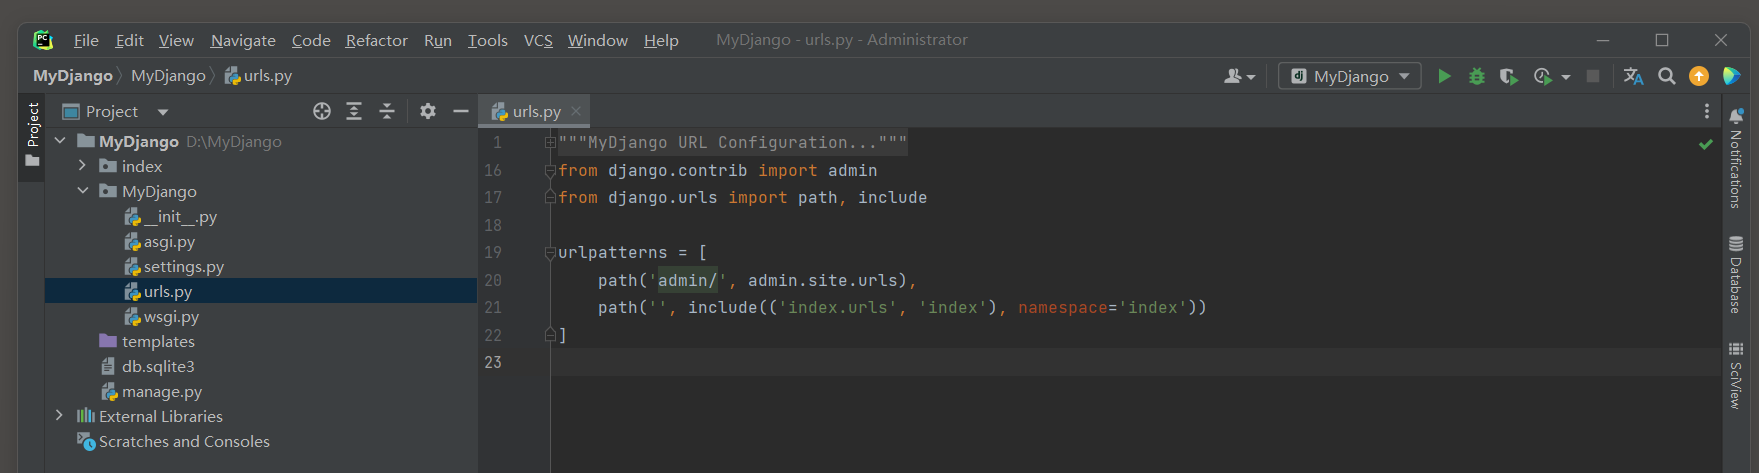Open editor tab options three-dot menu
Image resolution: width=1759 pixels, height=473 pixels.
(1706, 111)
